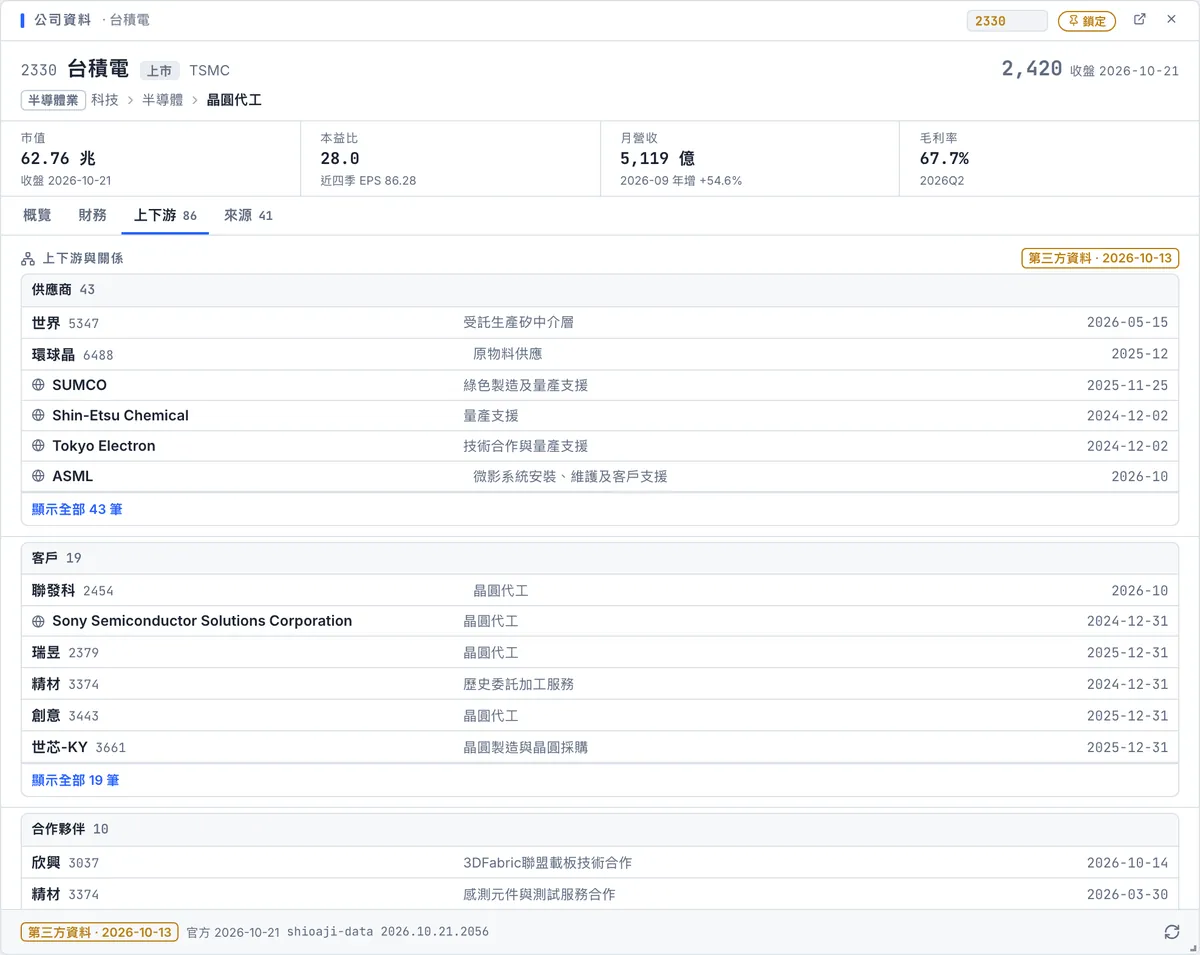Image resolution: width=1200 pixels, height=955 pixels.
Task: Open the 精材 row with 歷史委託加工服務
Action: click(x=600, y=684)
